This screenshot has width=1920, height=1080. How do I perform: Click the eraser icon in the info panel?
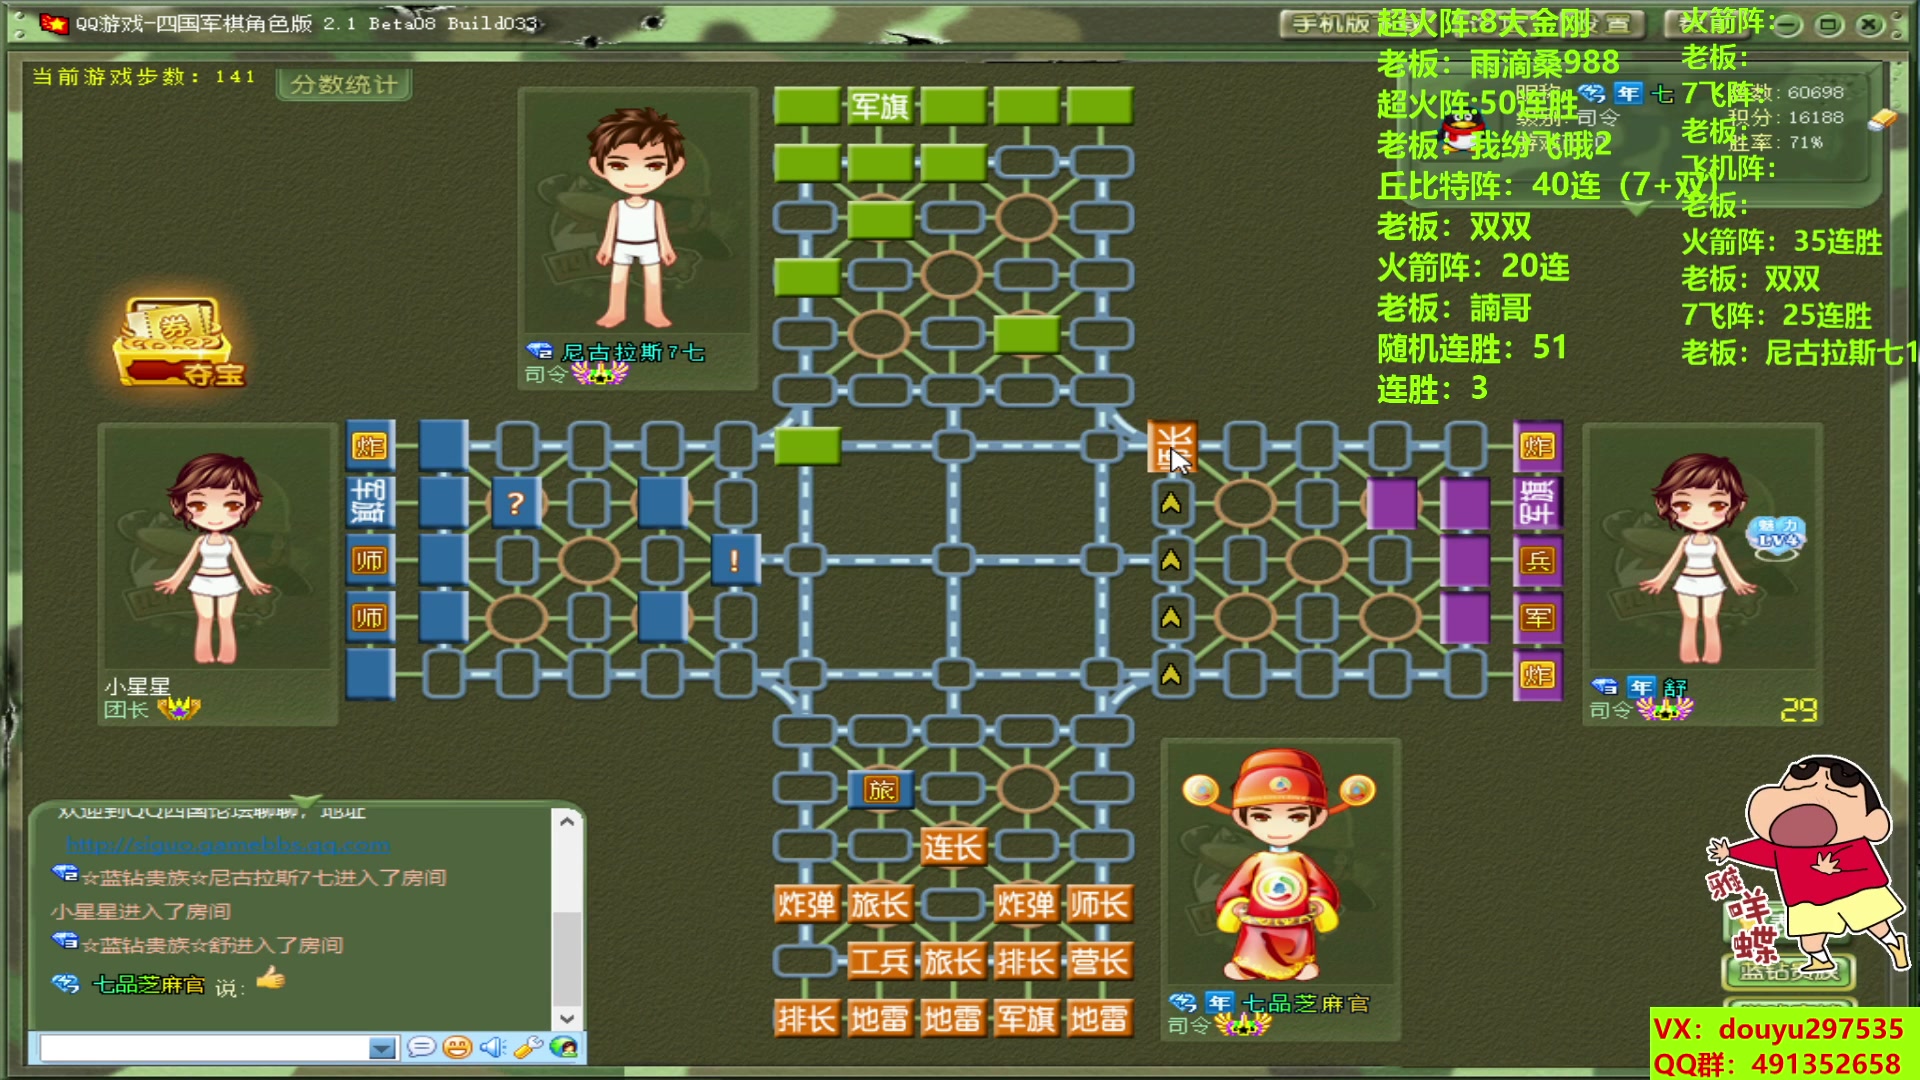click(1882, 119)
